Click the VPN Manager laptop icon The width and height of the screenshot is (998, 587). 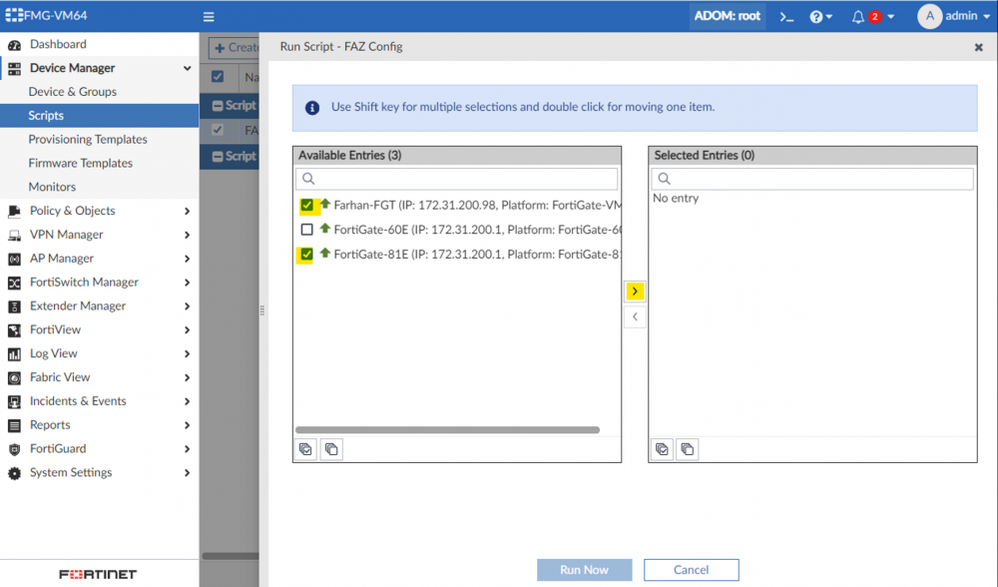point(14,236)
